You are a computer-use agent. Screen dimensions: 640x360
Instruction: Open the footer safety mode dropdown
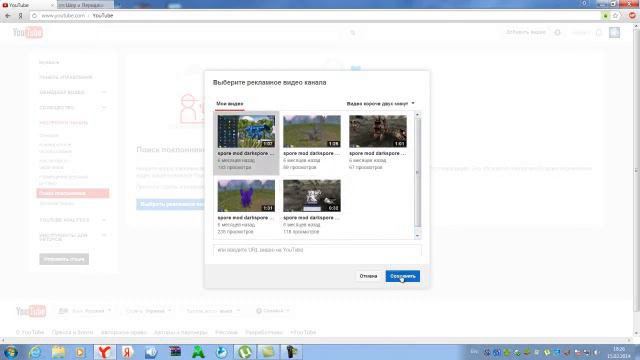point(213,311)
